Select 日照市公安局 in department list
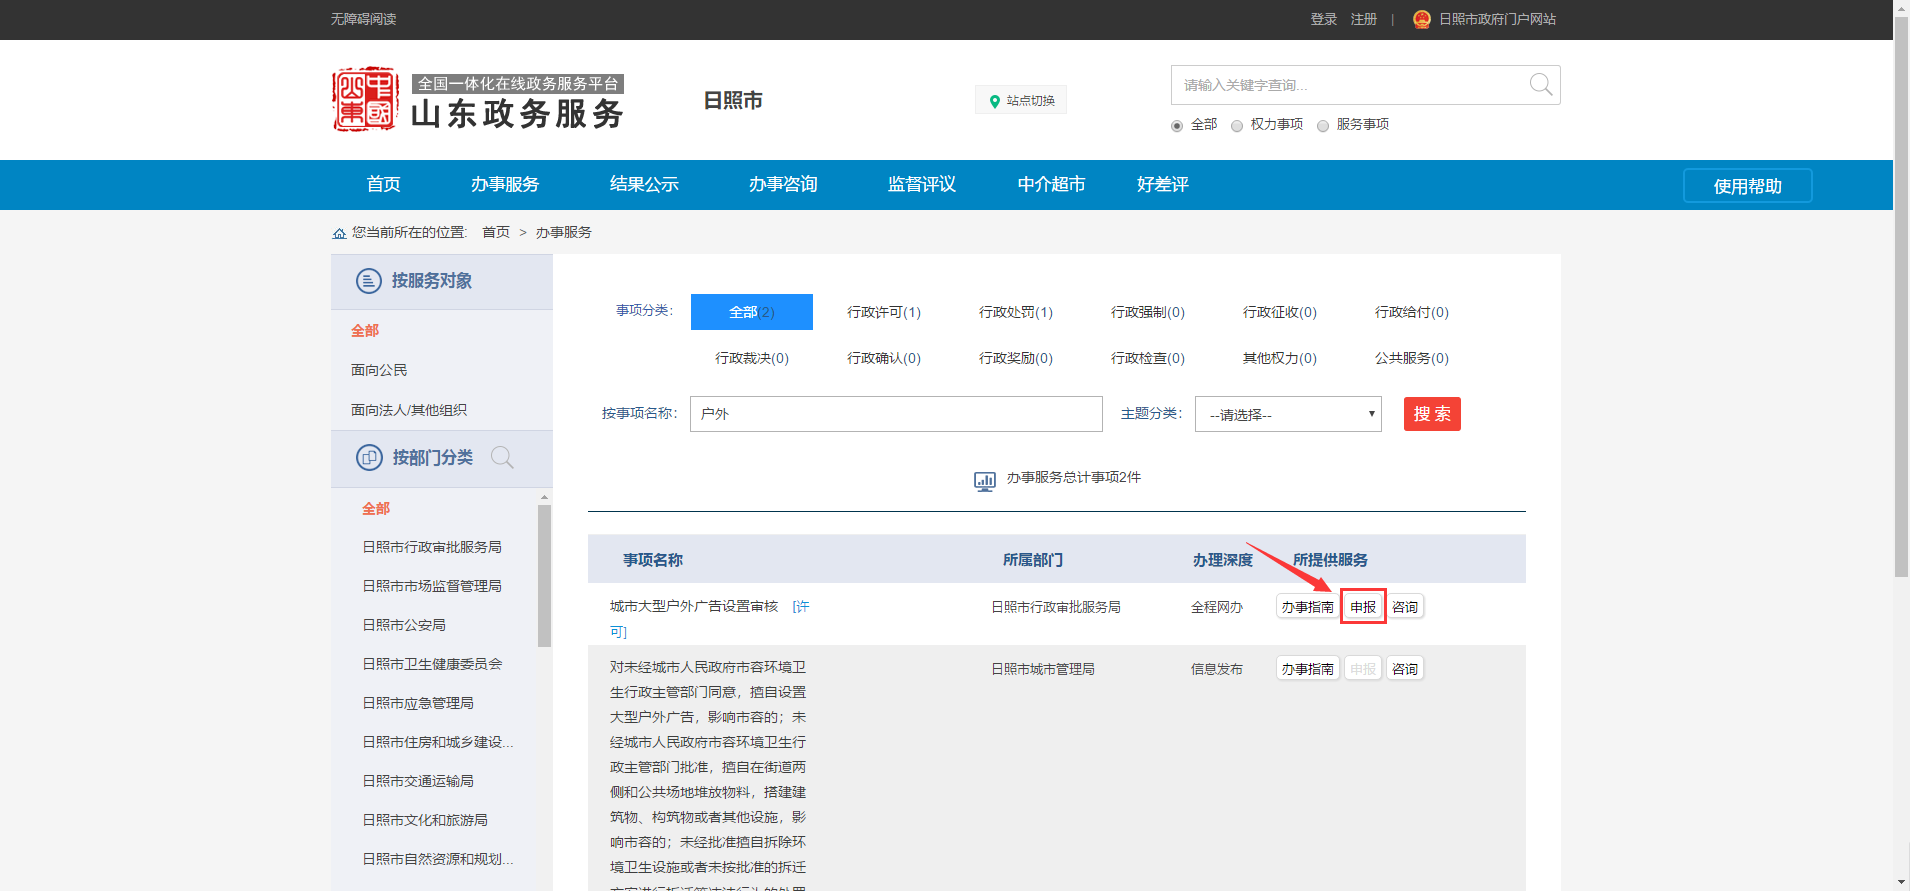Viewport: 1910px width, 891px height. 404,625
